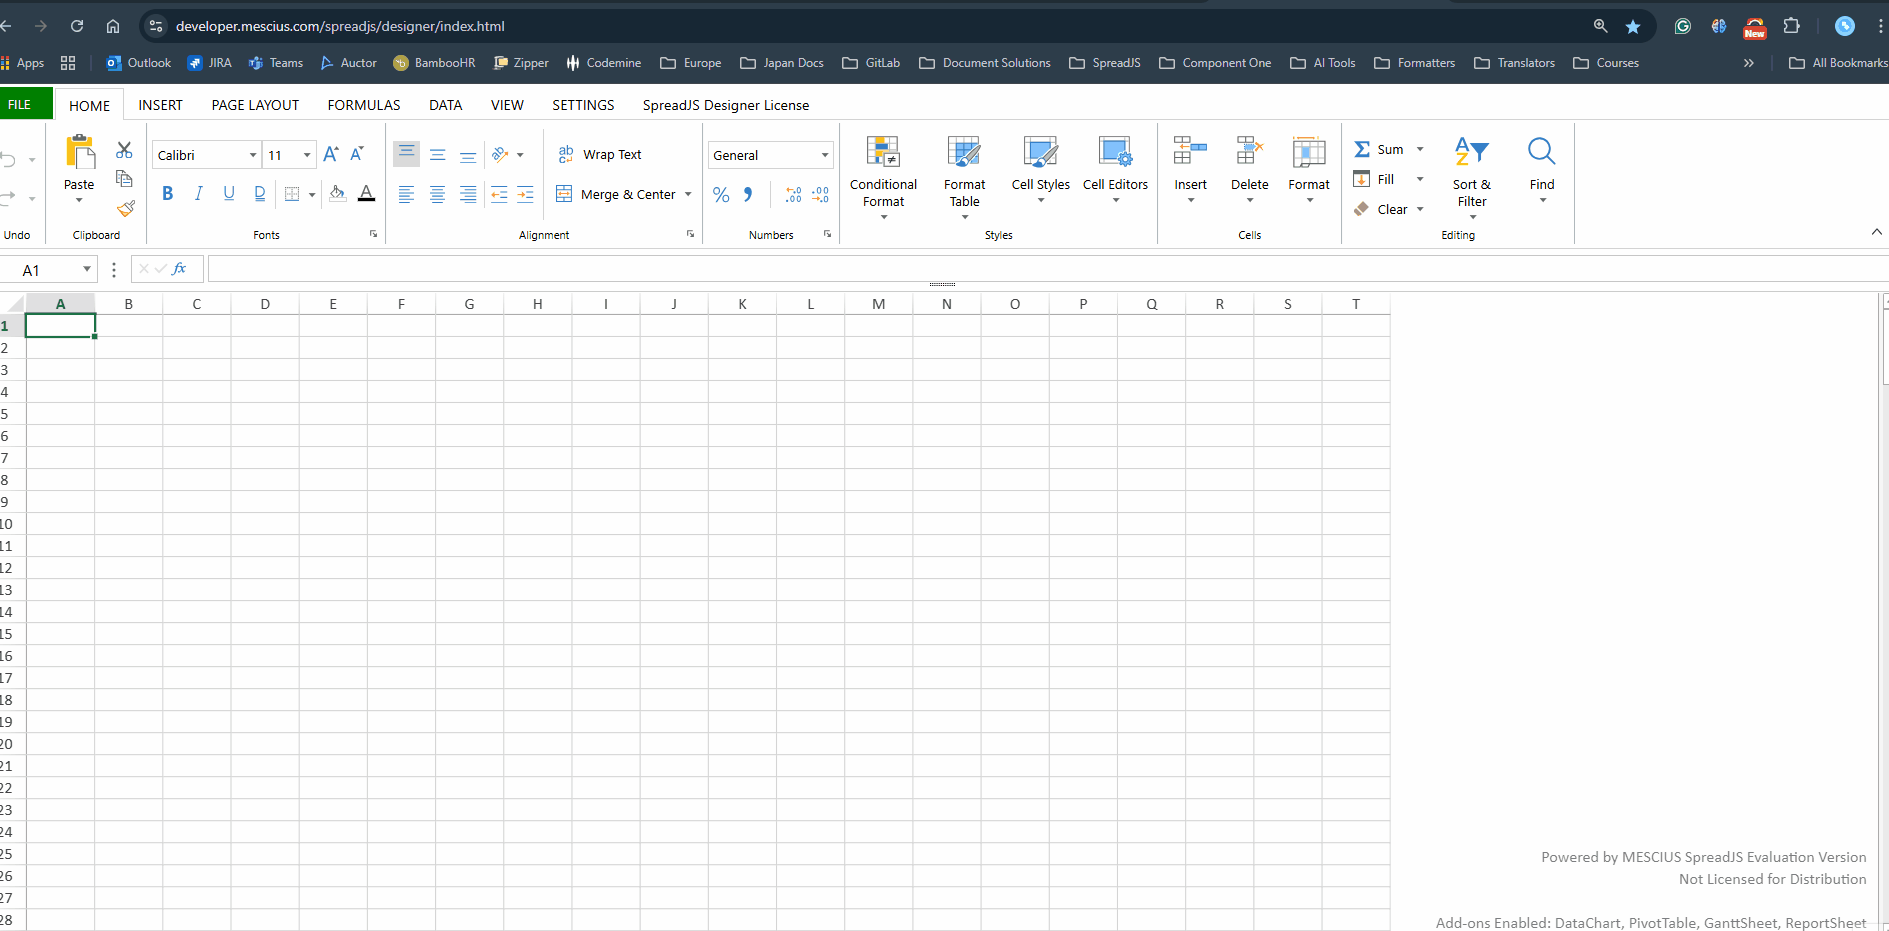Click the Find magnifier icon
Viewport: 1889px width, 931px height.
[x=1541, y=151]
